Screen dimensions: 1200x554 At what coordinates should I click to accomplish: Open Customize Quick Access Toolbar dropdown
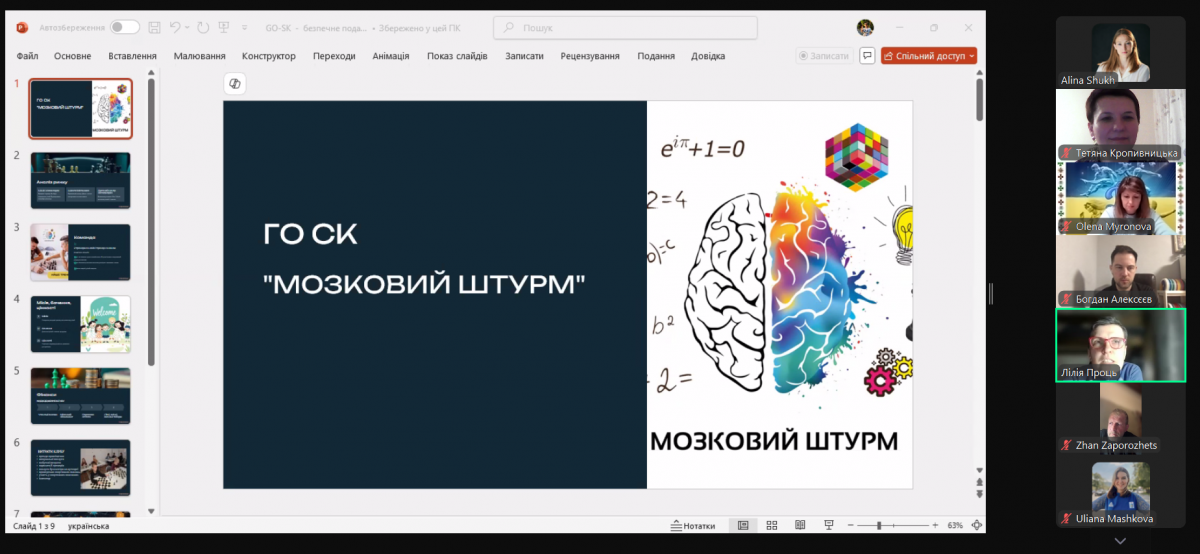point(246,27)
